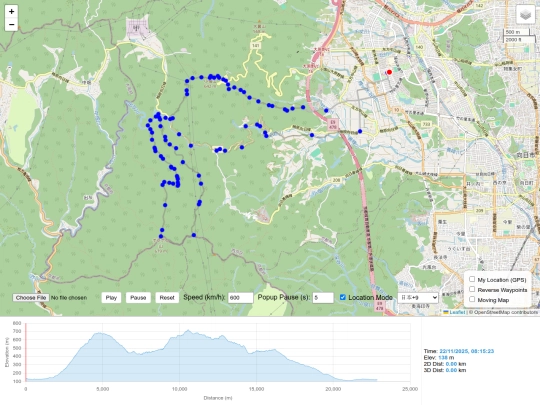Toggle the Location Mode checkbox
Viewport: 540px width, 405px height.
point(343,297)
